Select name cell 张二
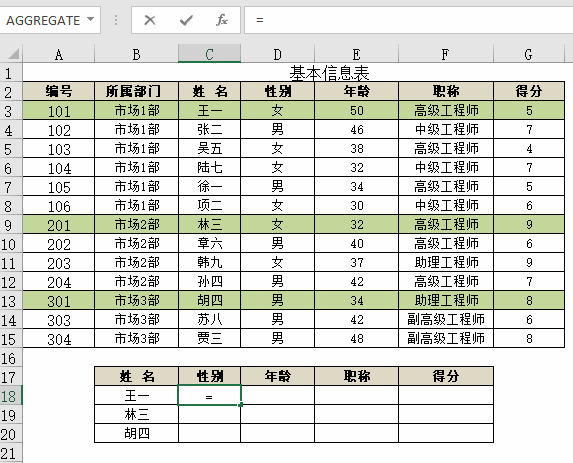 (209, 129)
